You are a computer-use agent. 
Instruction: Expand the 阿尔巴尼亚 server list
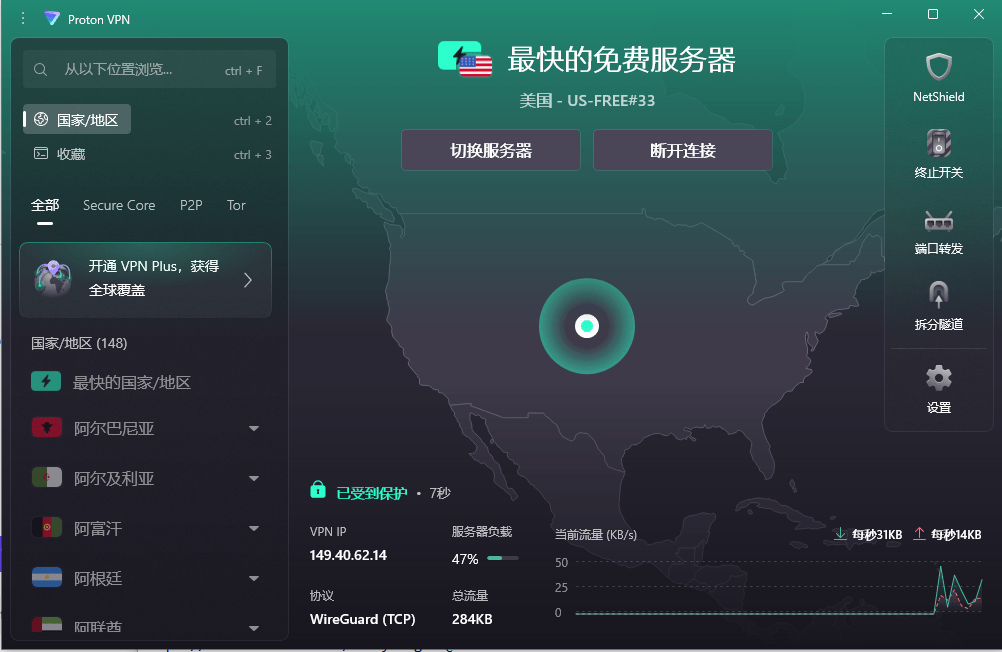[x=254, y=428]
